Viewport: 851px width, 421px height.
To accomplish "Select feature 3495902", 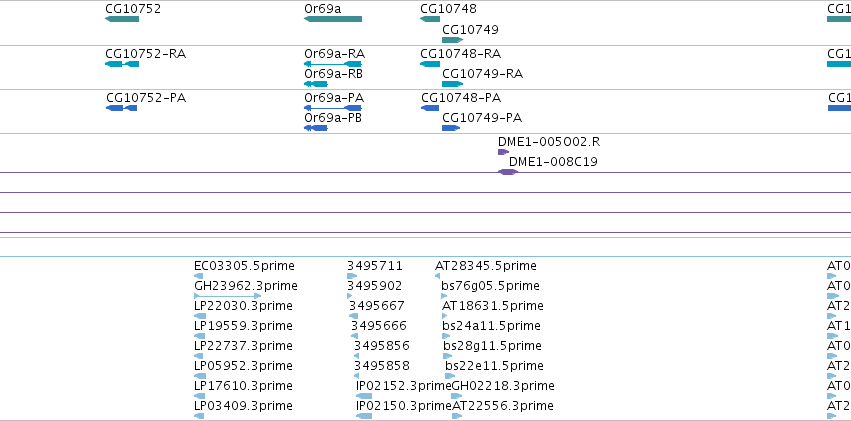I will pos(349,296).
